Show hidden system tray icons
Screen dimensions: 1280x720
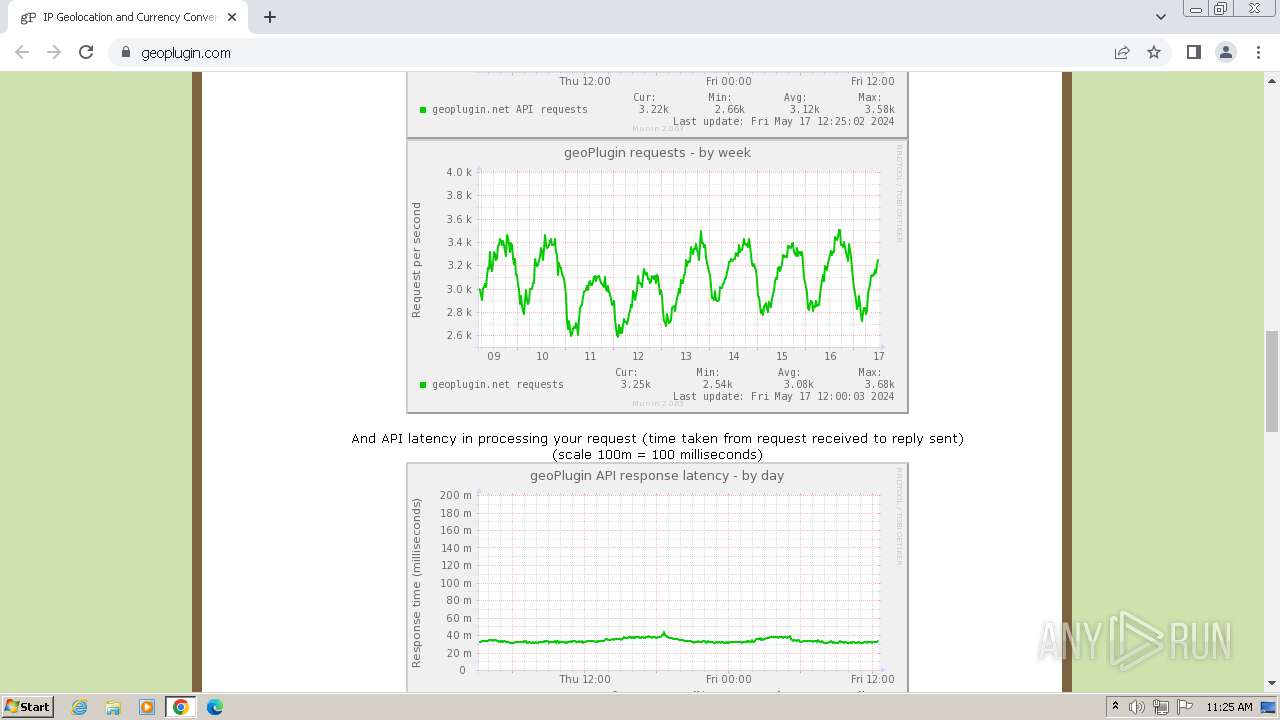pos(1115,707)
